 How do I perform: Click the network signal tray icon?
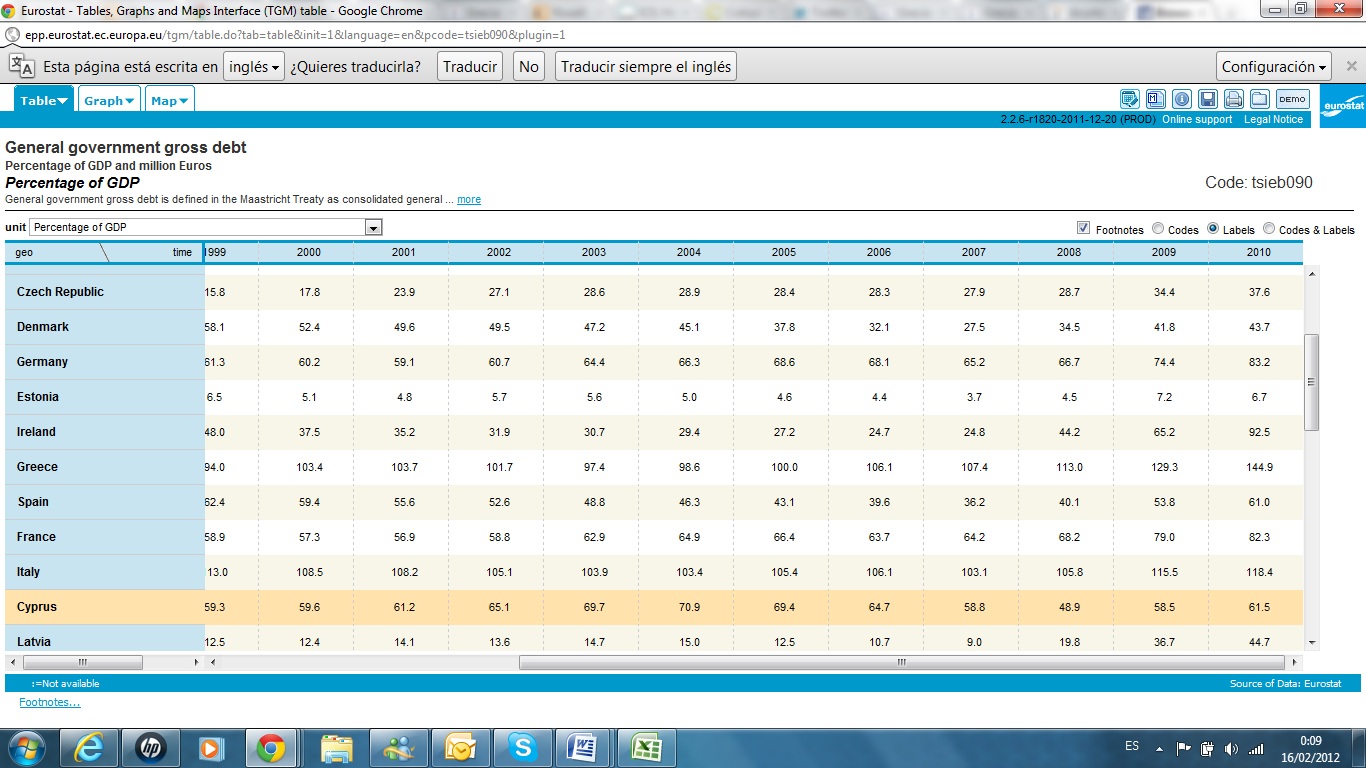(x=1255, y=748)
